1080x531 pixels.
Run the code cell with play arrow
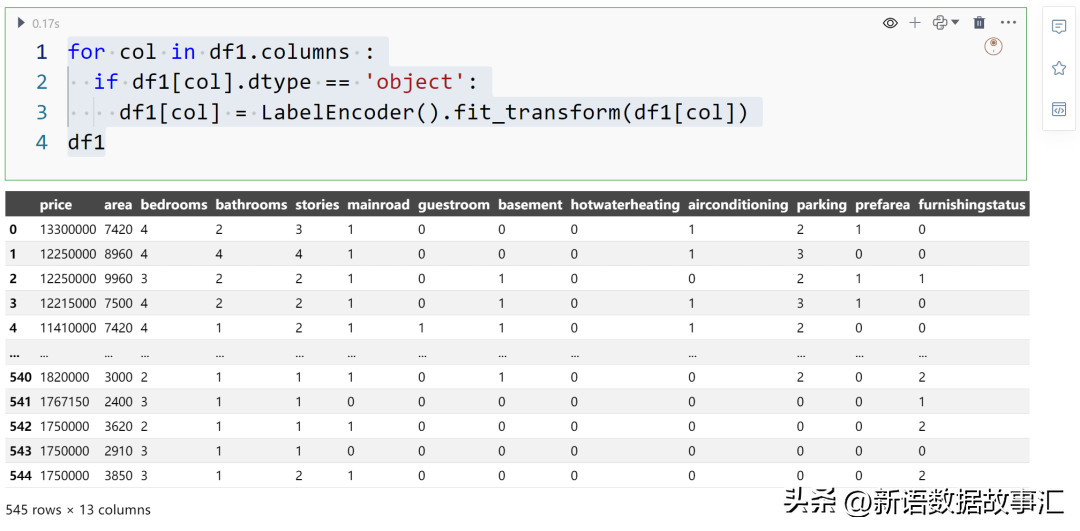(x=21, y=23)
